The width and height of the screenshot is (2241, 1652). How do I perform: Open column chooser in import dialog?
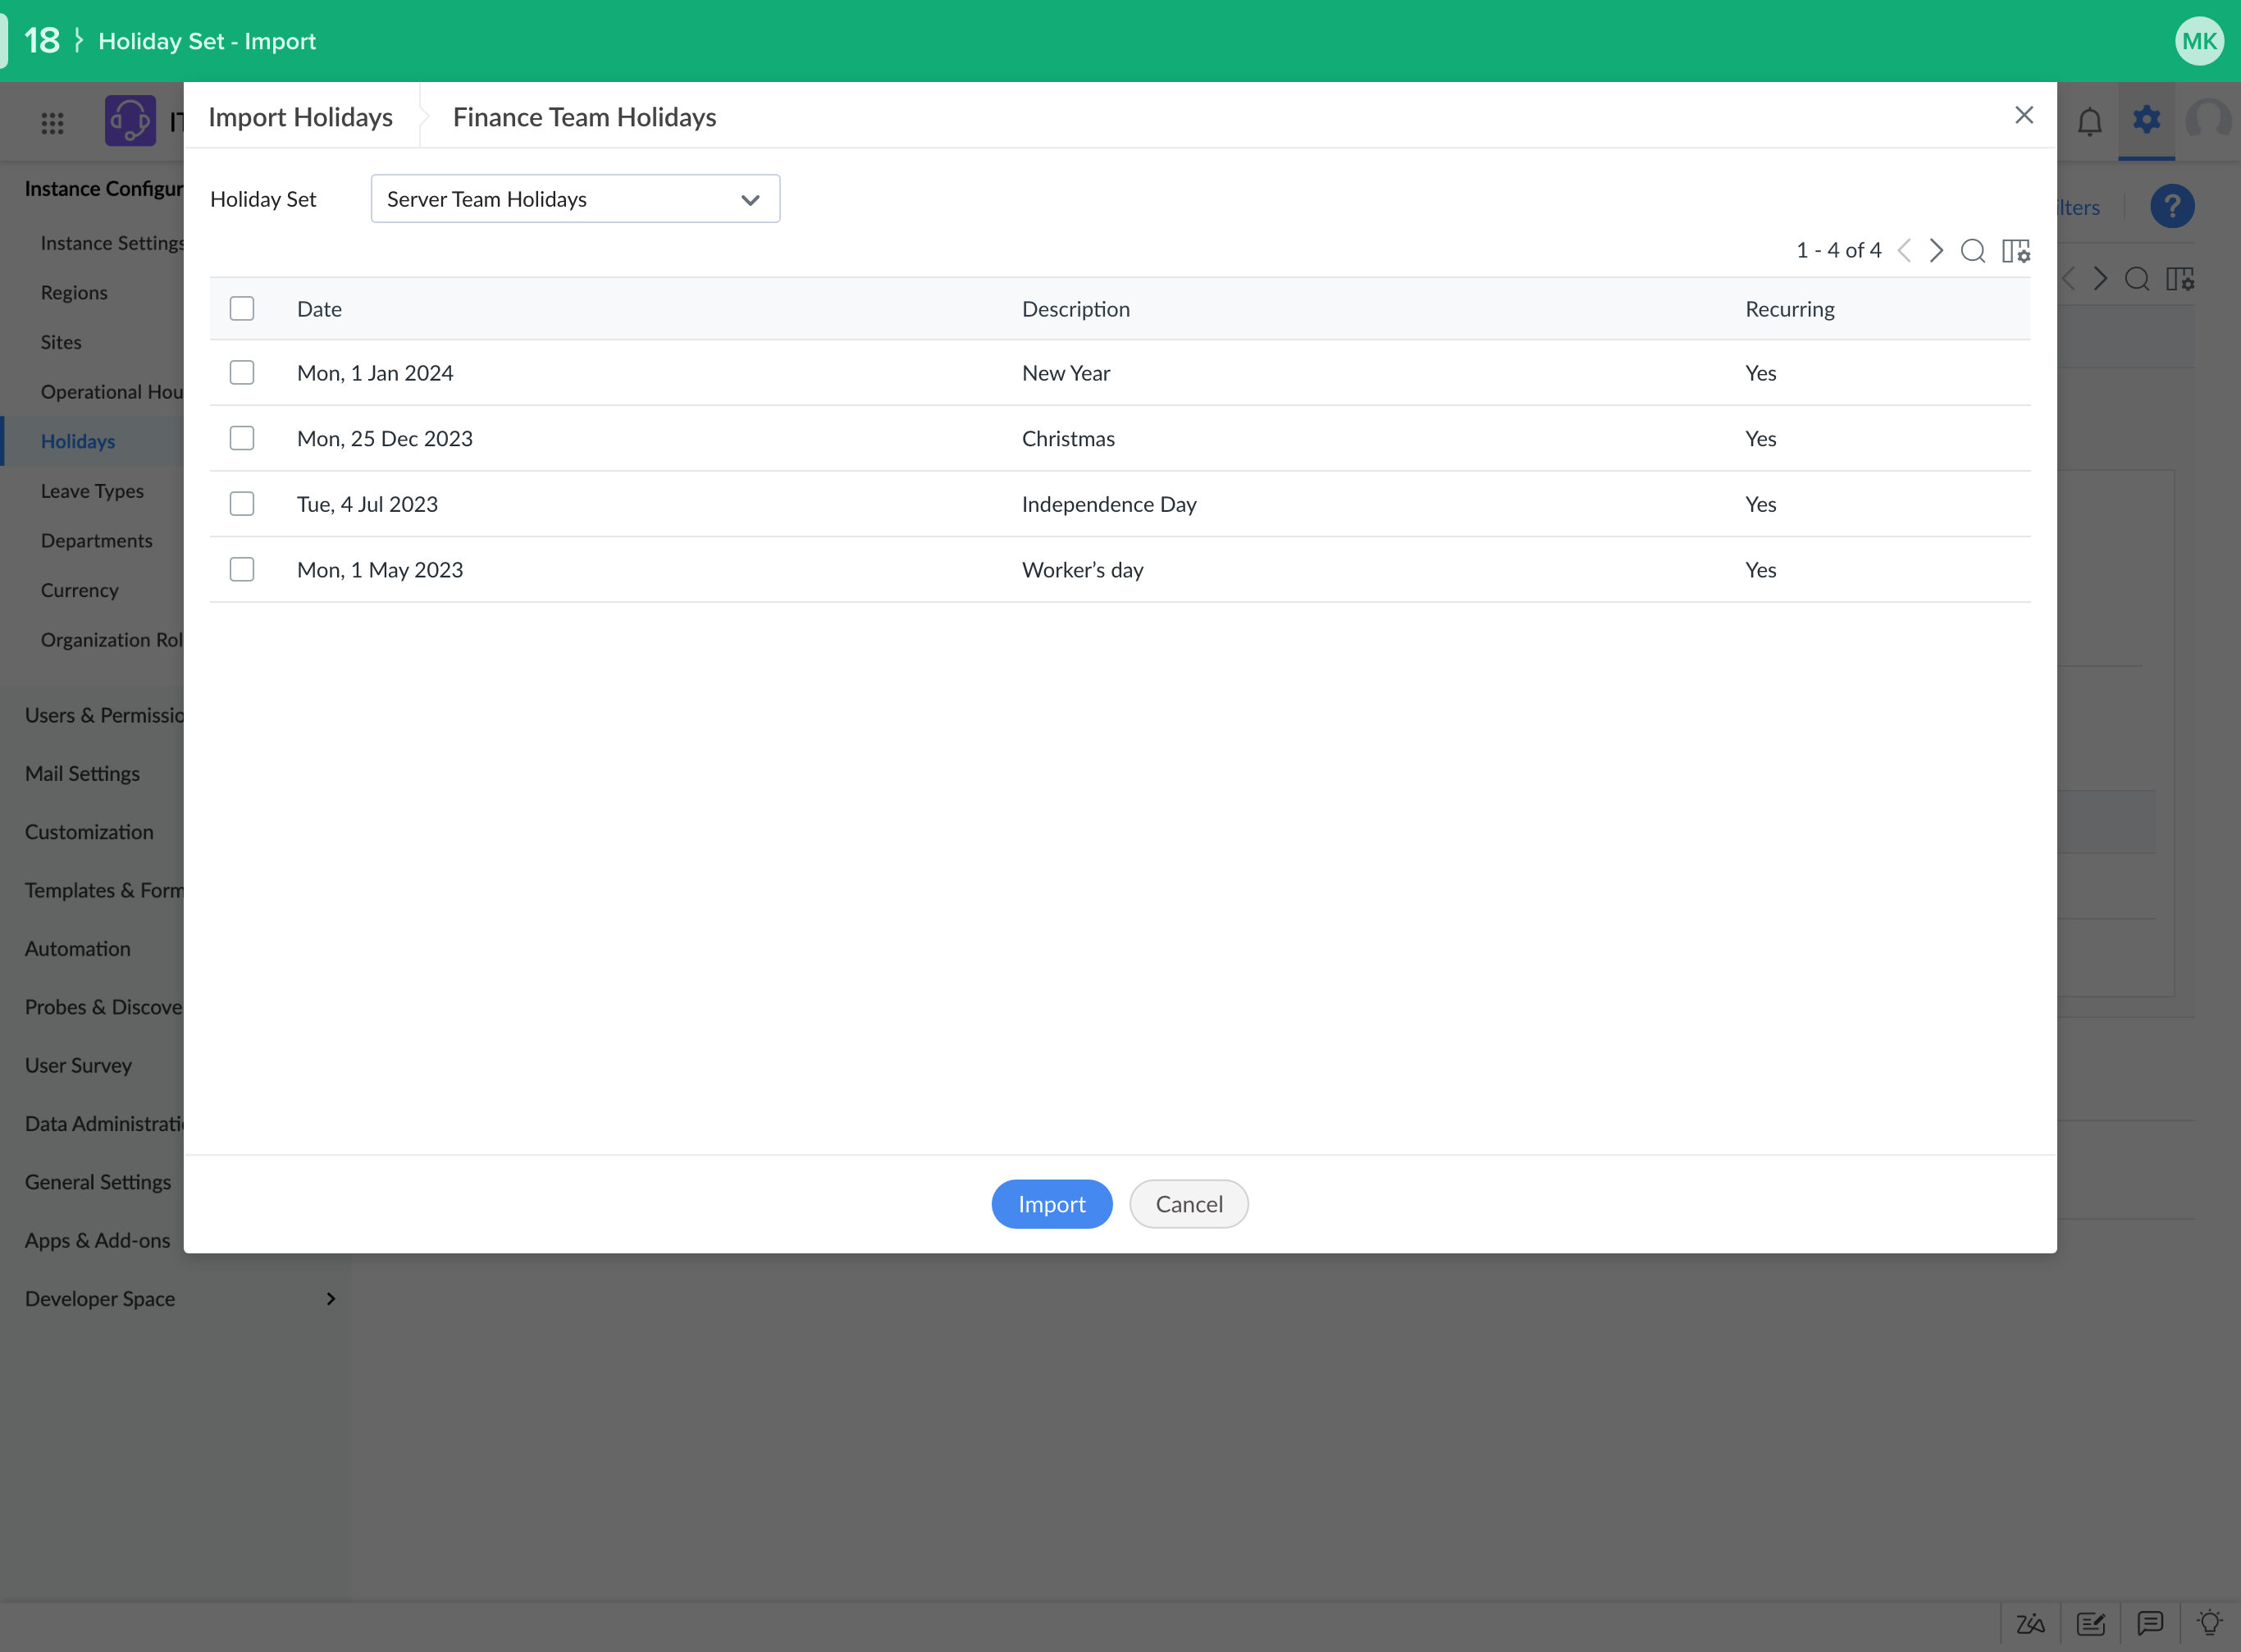[2016, 250]
